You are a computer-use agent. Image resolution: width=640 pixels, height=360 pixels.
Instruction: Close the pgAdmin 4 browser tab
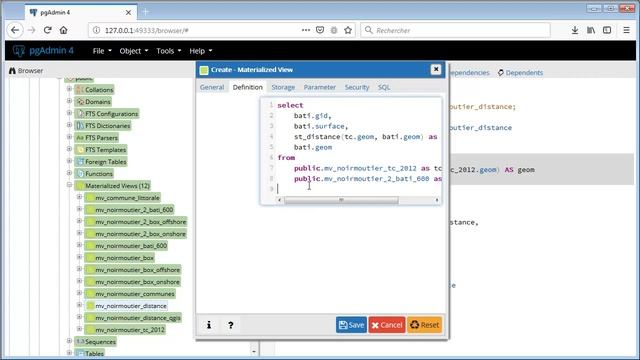pyautogui.click(x=128, y=13)
